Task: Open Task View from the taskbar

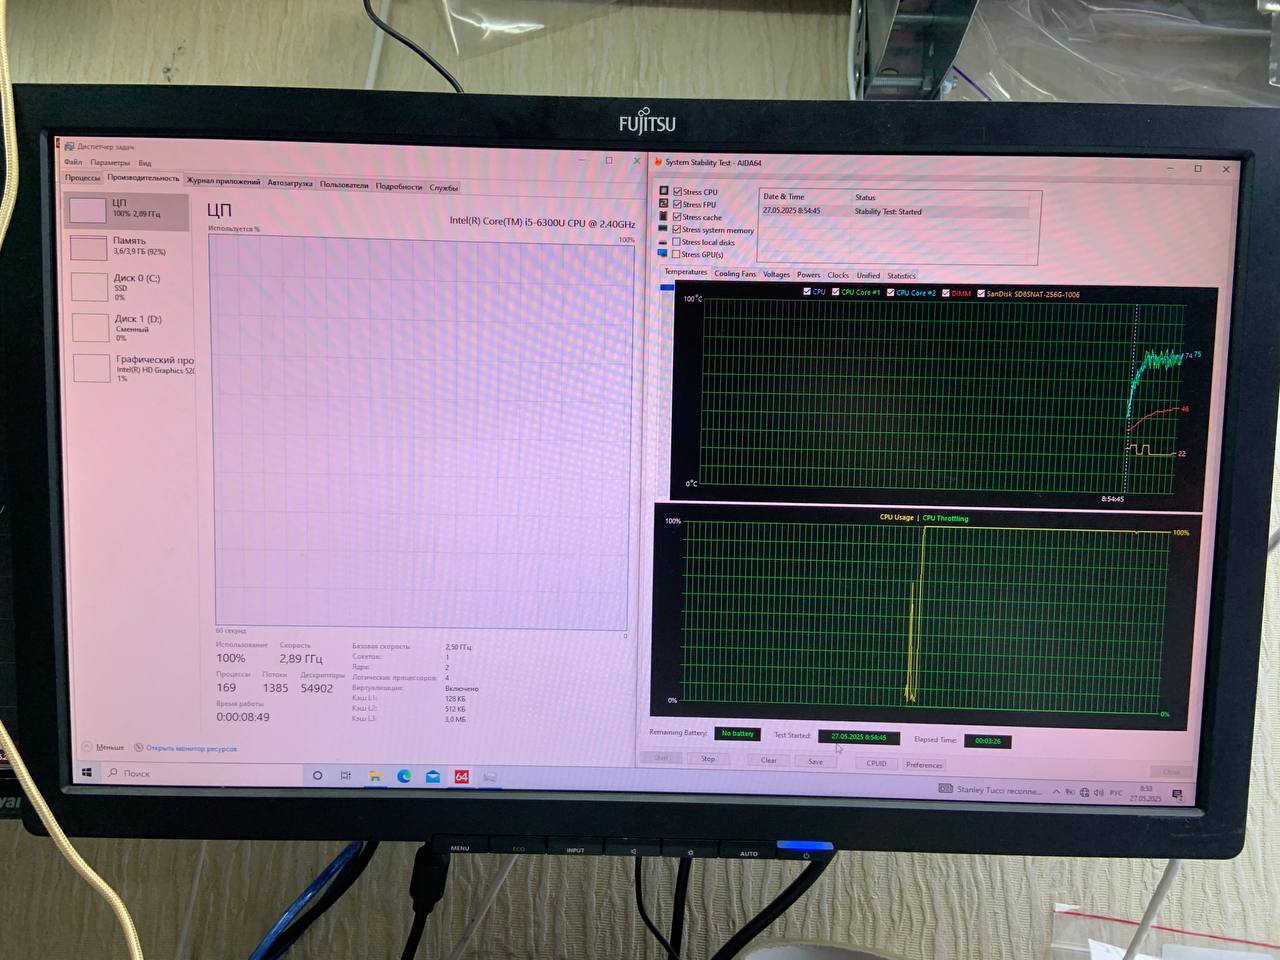Action: pyautogui.click(x=346, y=776)
